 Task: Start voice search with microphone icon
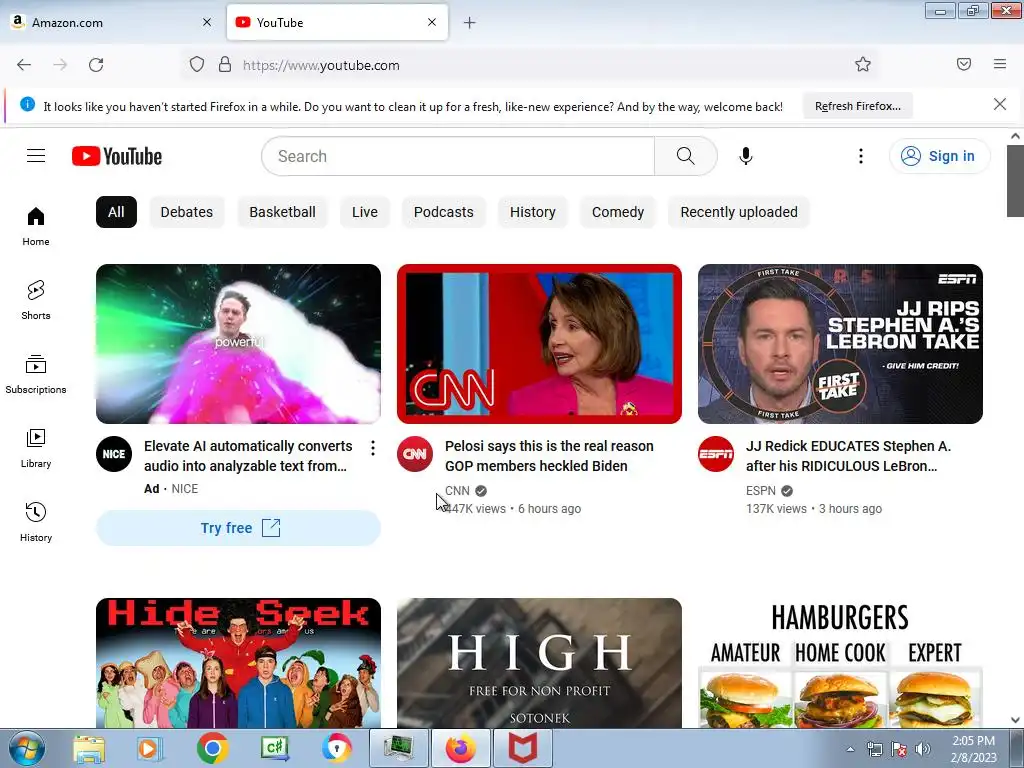tap(746, 156)
